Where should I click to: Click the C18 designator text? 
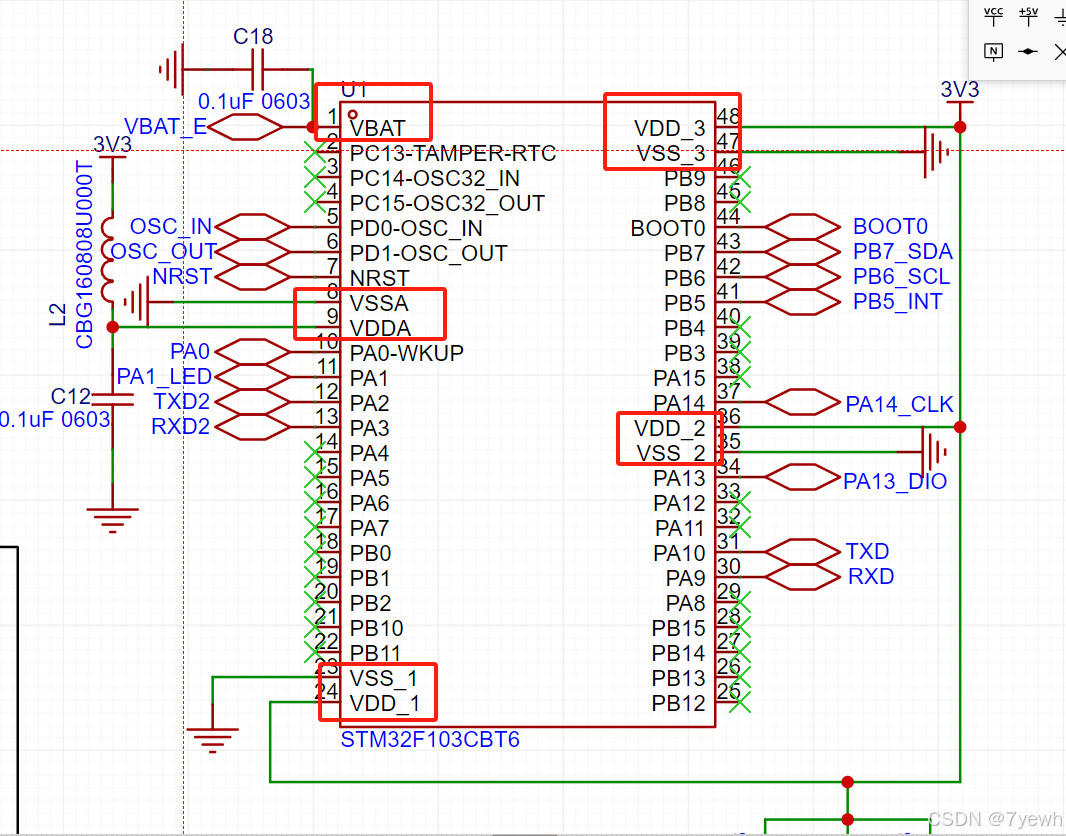tap(253, 37)
